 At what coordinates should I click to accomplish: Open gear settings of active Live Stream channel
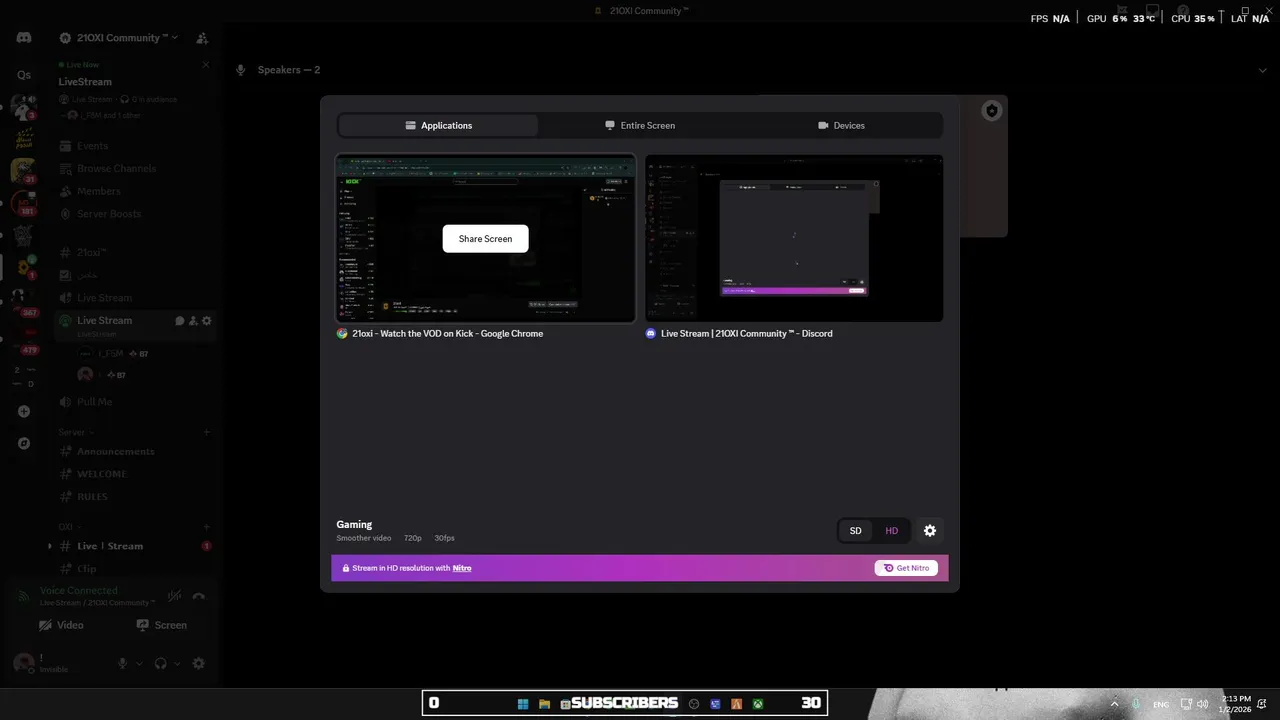[207, 321]
